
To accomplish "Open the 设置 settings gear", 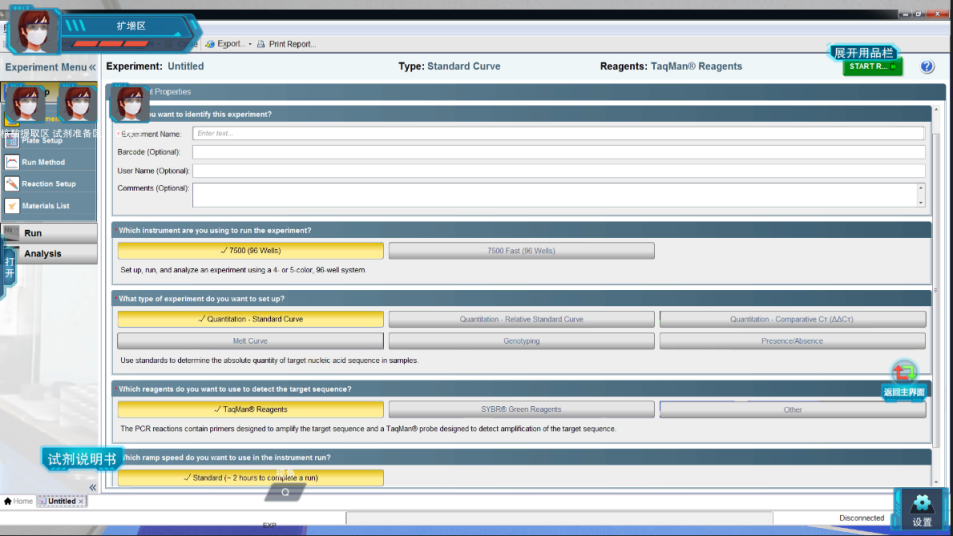I will click(921, 508).
